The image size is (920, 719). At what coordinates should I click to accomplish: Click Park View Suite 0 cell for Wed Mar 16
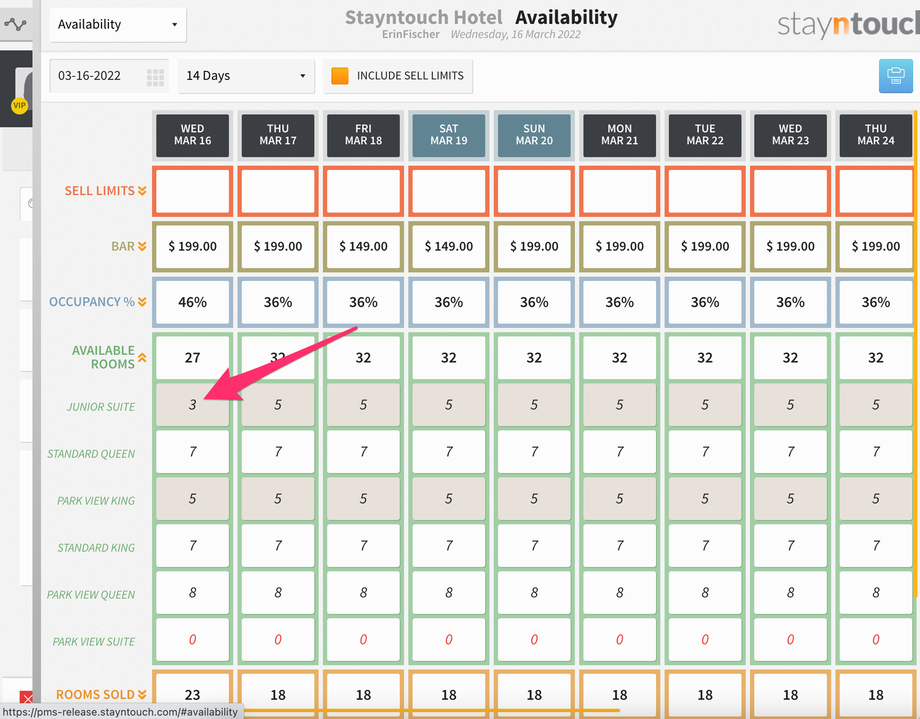tap(192, 639)
